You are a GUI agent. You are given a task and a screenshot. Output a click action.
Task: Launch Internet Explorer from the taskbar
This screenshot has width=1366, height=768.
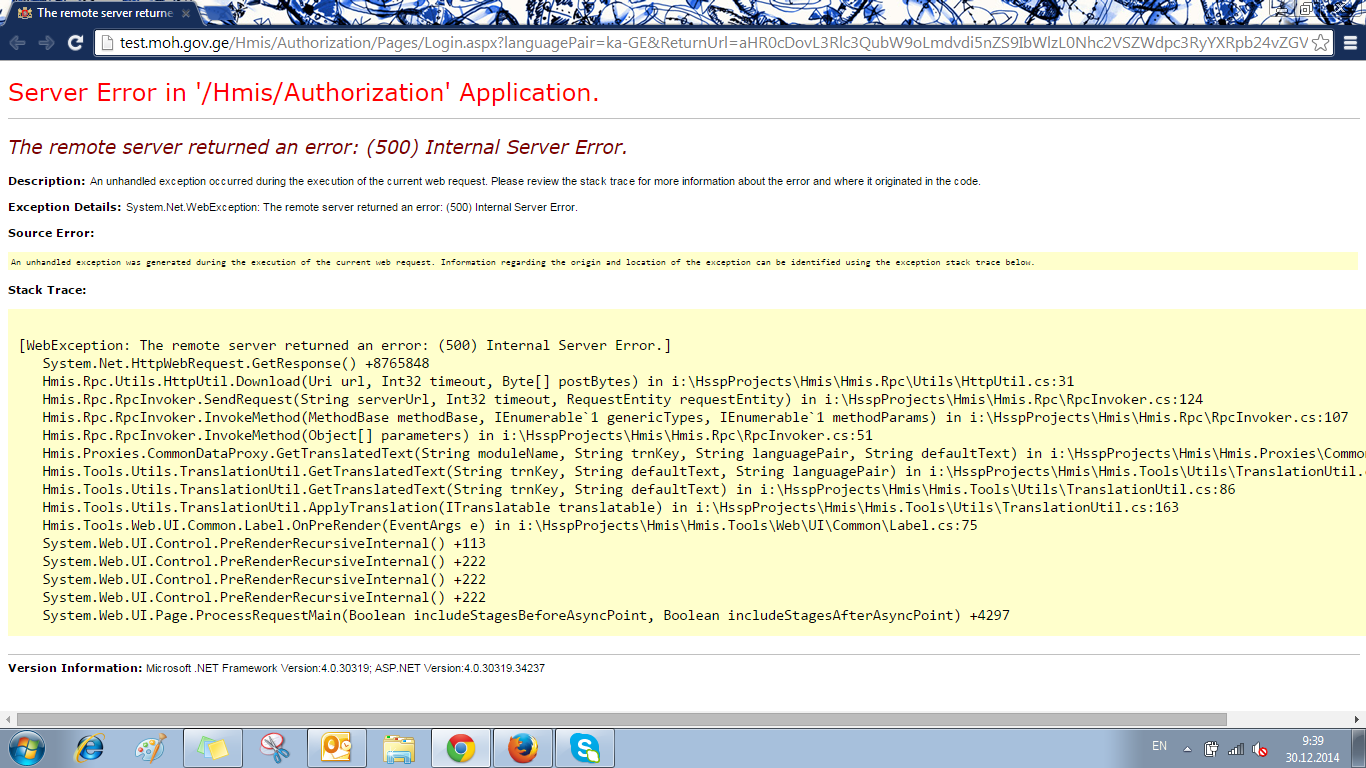coord(90,748)
